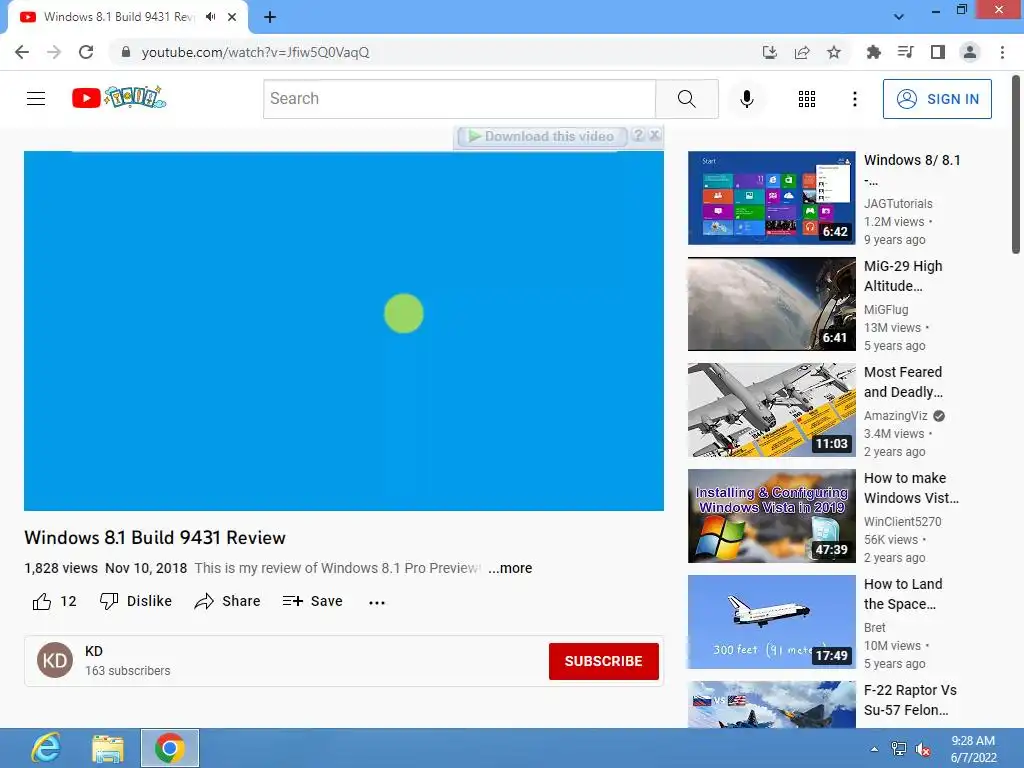
Task: Click Chrome icon in taskbar
Action: [170, 748]
